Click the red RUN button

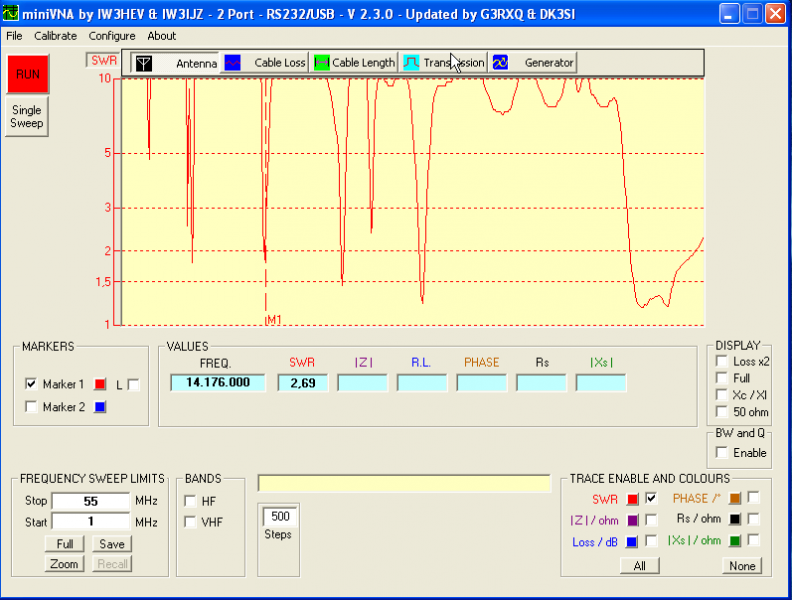(x=28, y=74)
